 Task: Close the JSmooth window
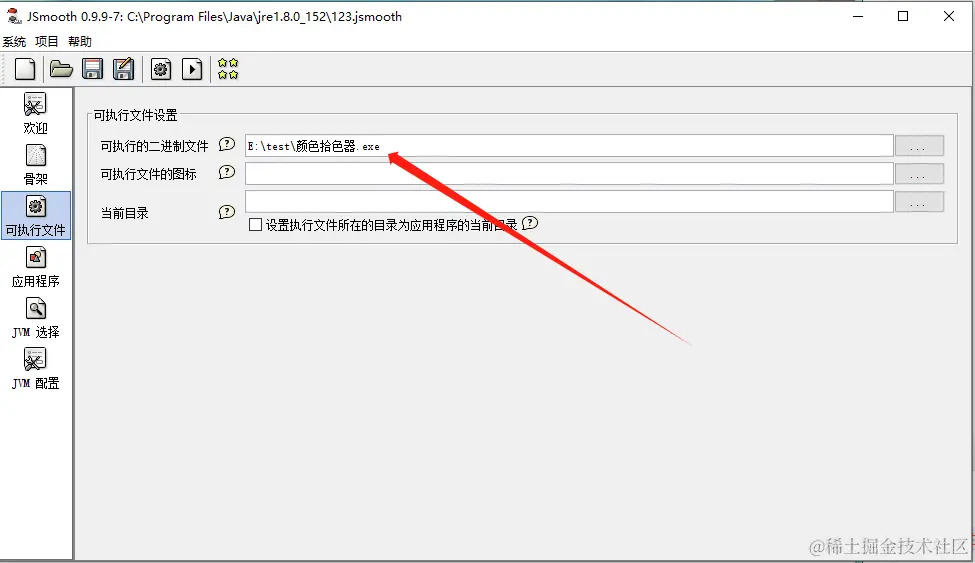[x=948, y=16]
